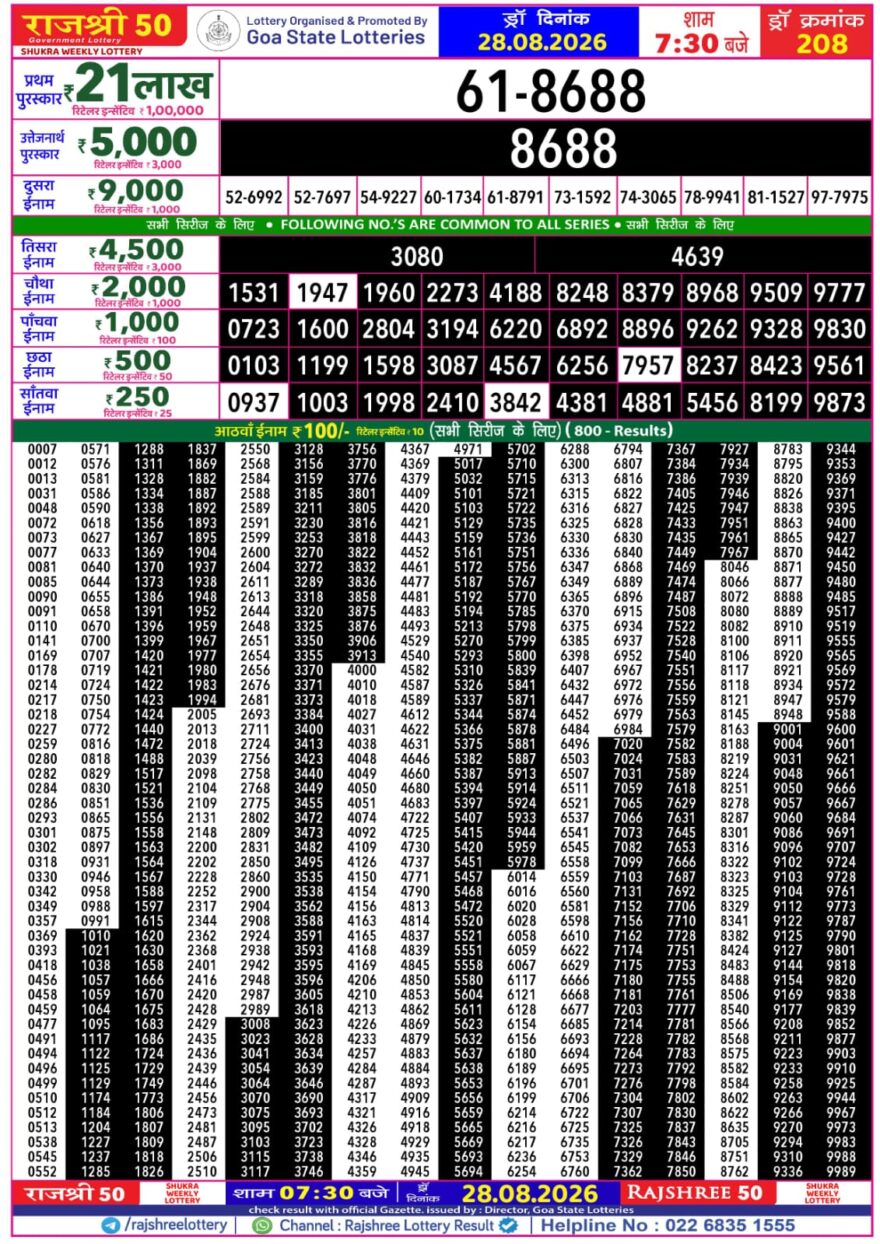This screenshot has width=880, height=1244.
Task: Select second prize number 54-9227
Action: (389, 197)
